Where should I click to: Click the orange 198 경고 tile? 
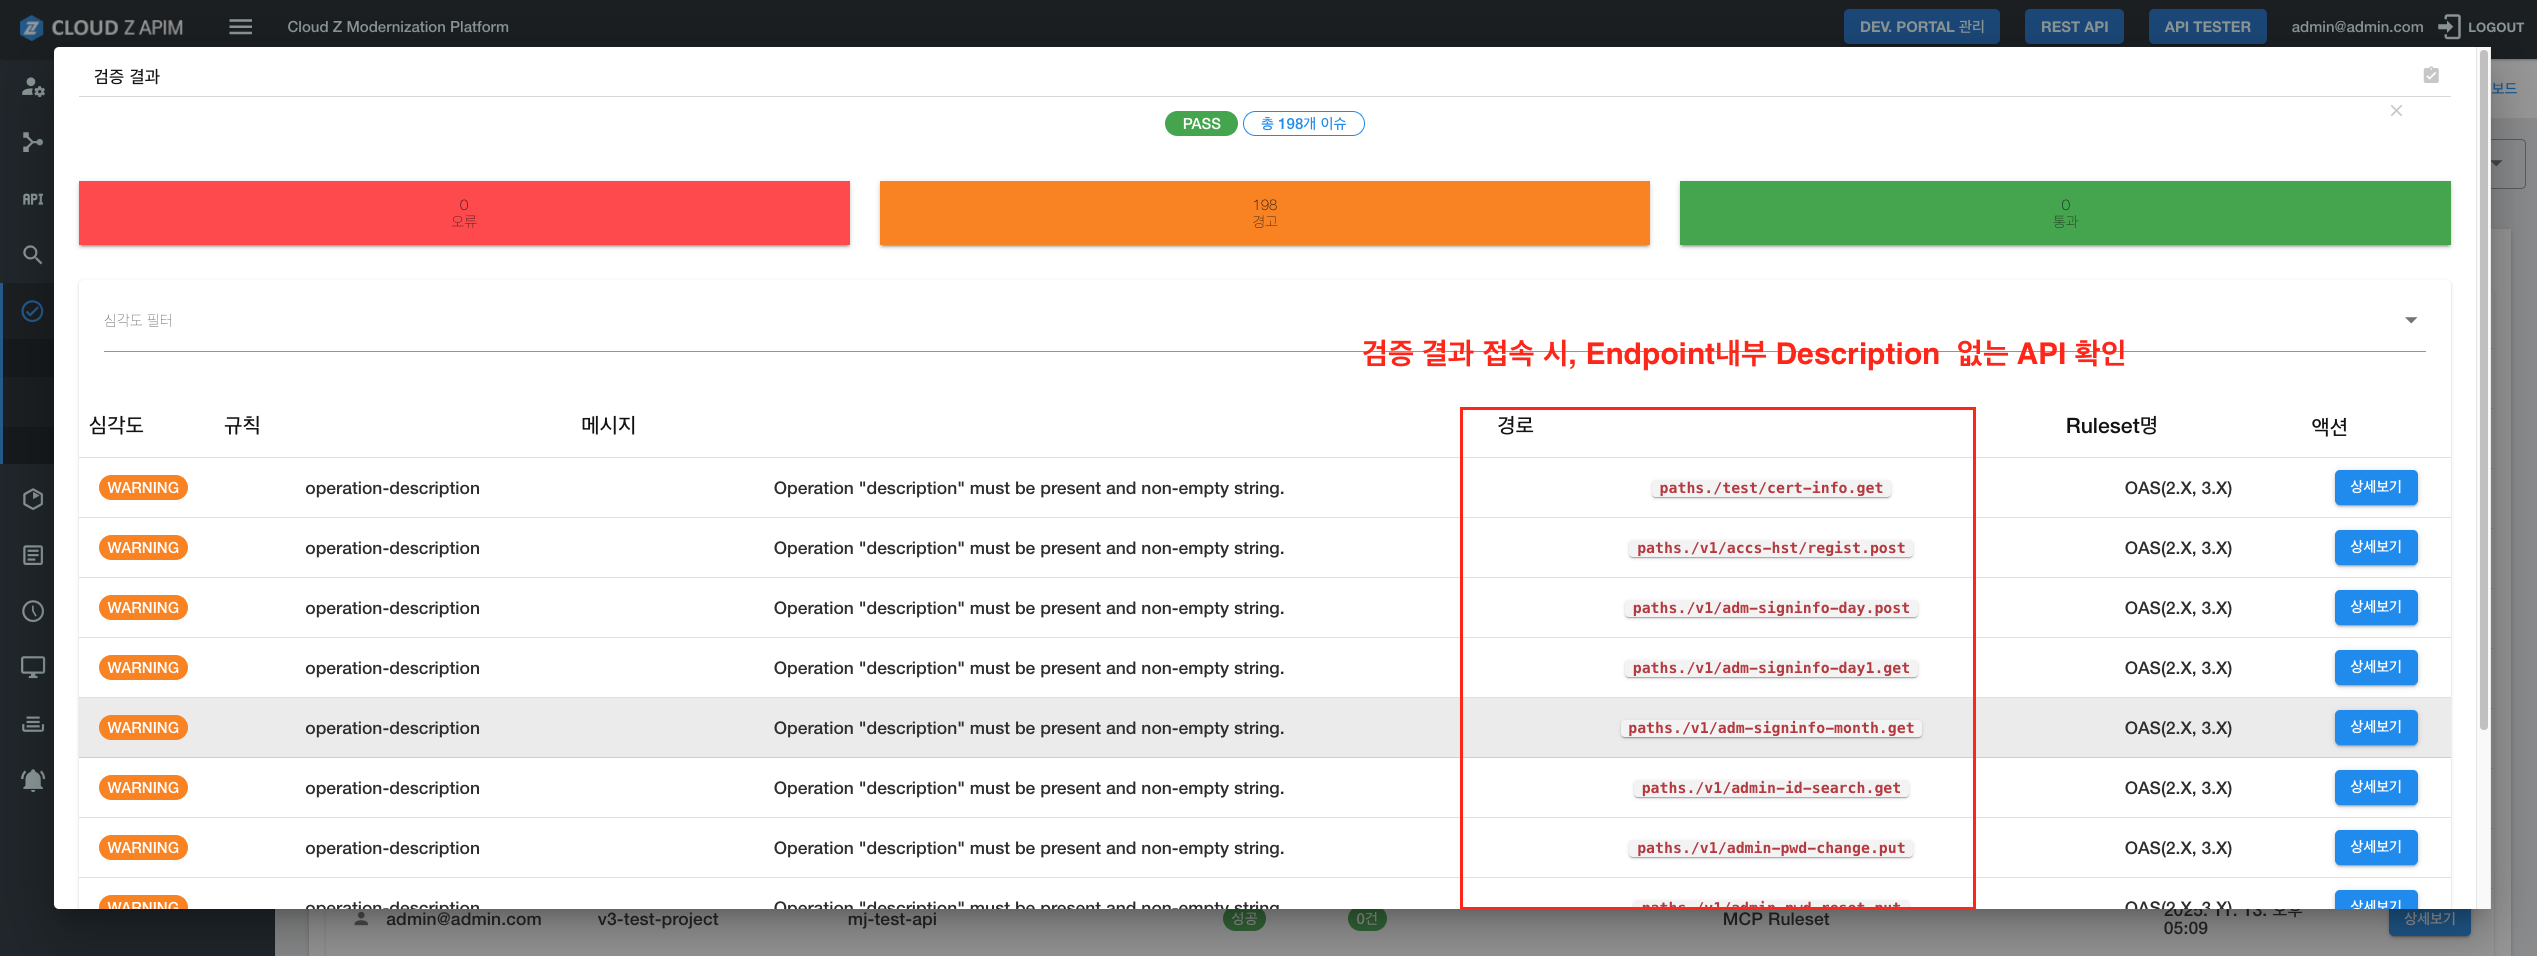tap(1264, 213)
